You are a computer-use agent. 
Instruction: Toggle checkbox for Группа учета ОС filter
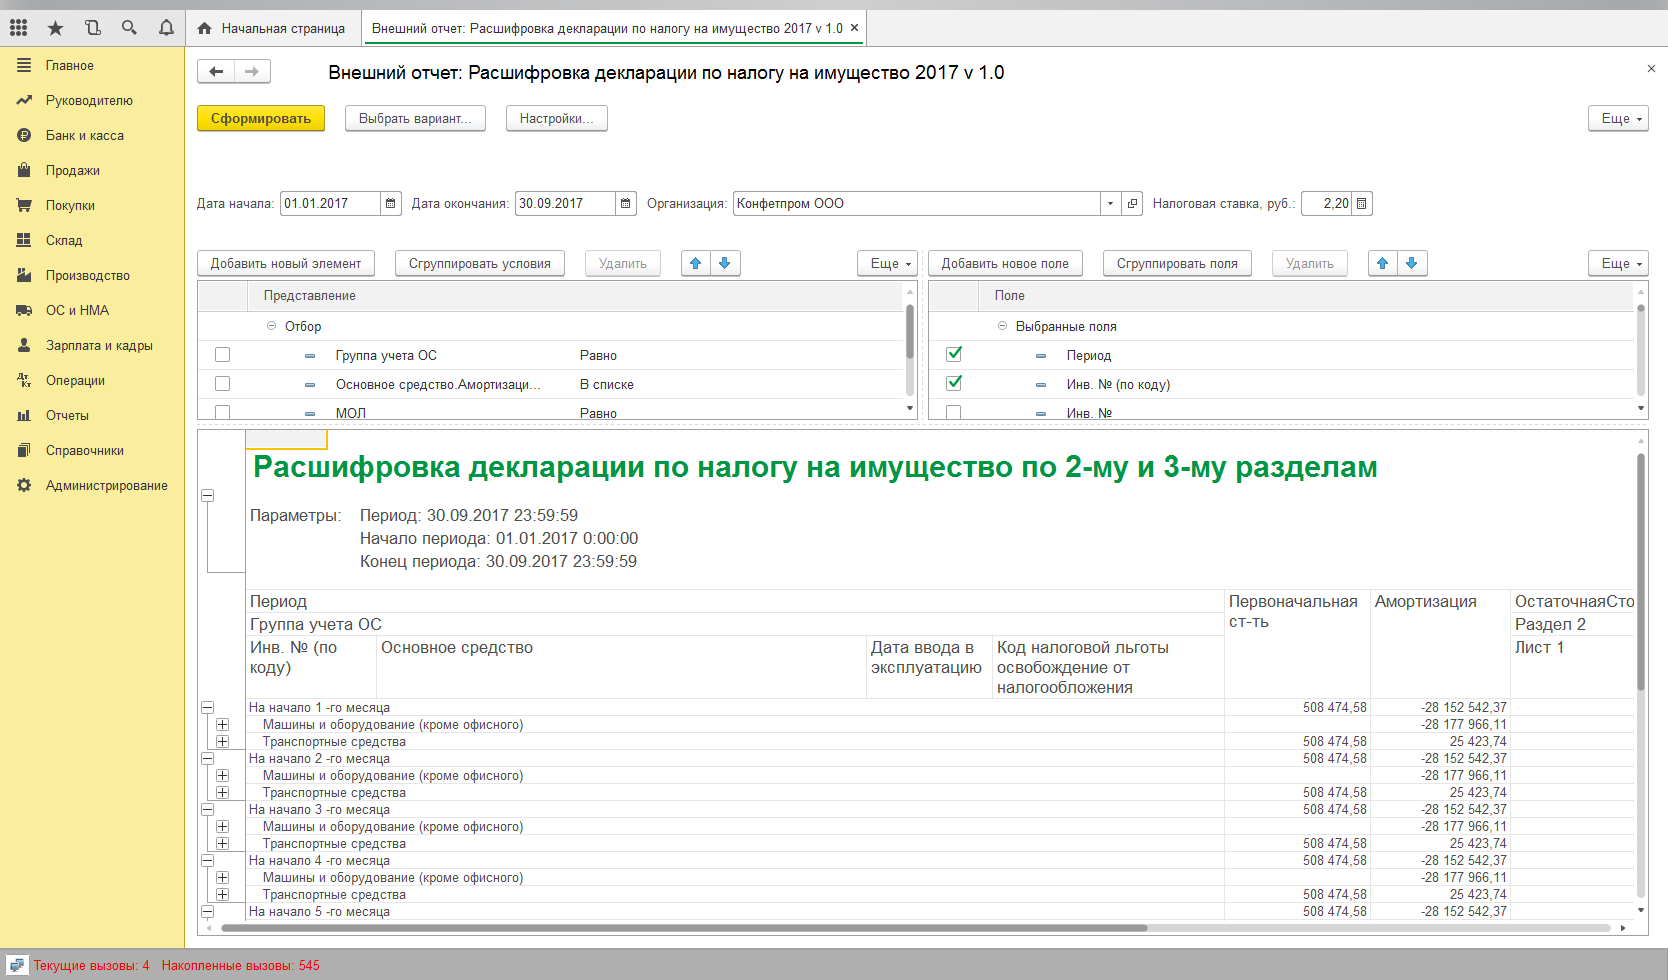coord(222,355)
